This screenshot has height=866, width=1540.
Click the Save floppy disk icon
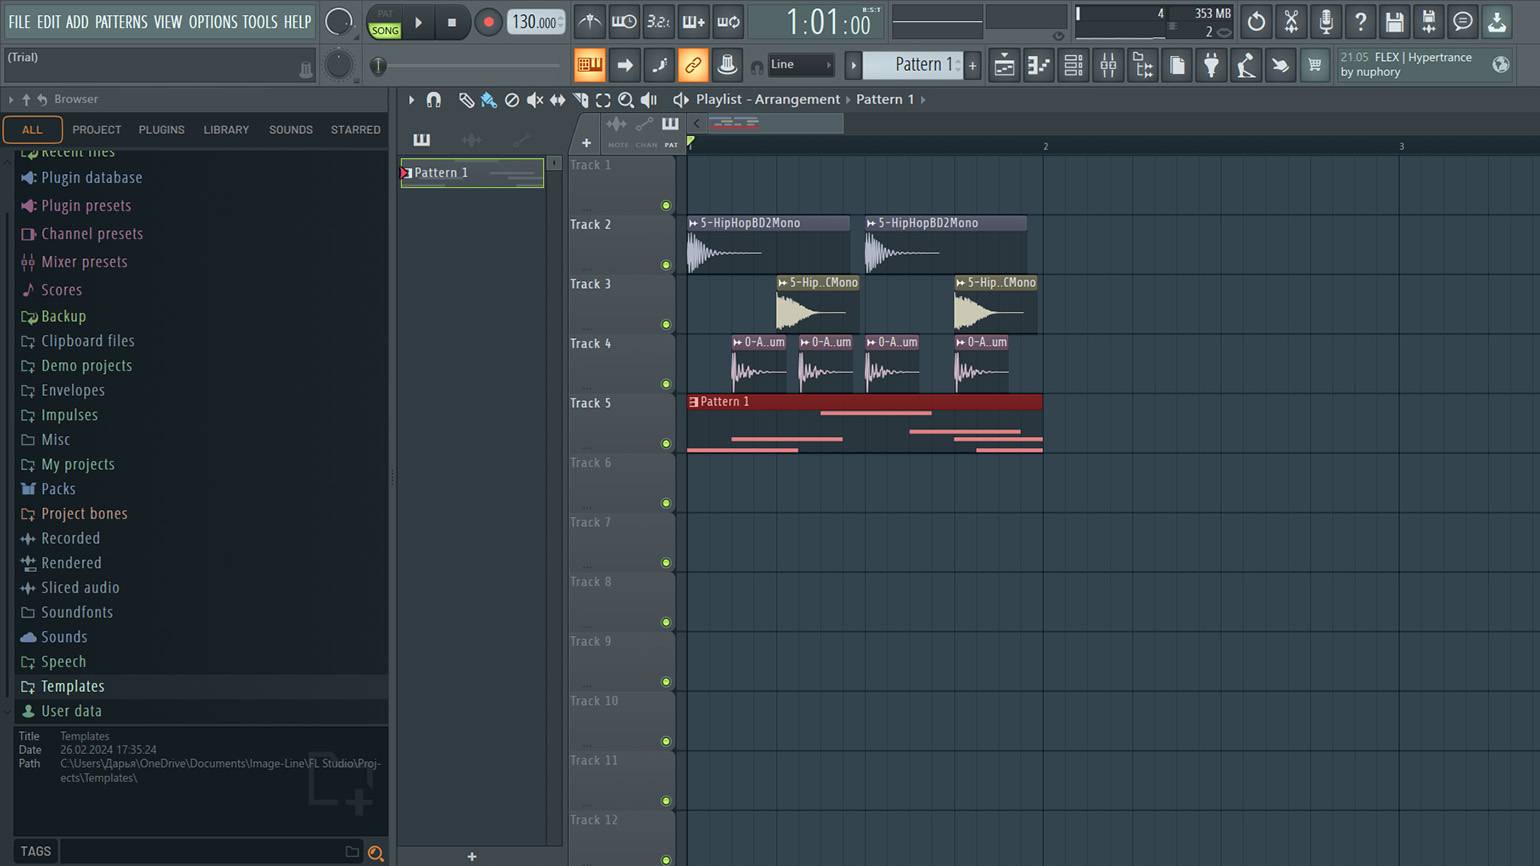(x=1394, y=21)
